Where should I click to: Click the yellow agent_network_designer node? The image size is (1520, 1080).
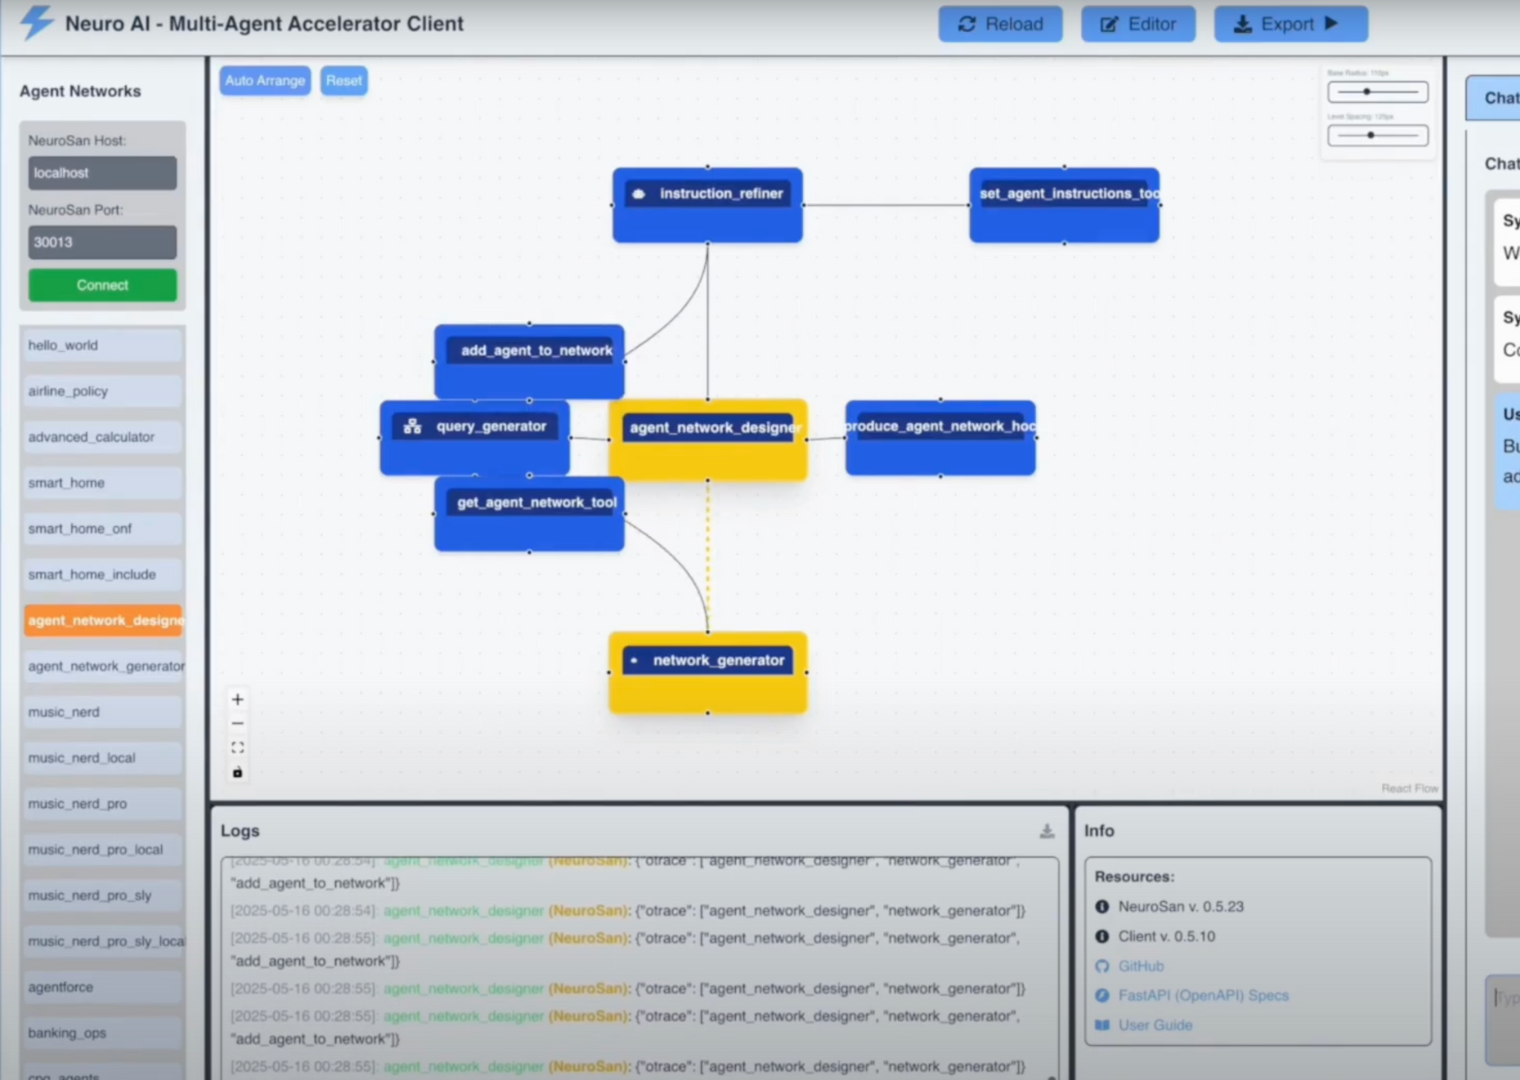click(x=708, y=440)
